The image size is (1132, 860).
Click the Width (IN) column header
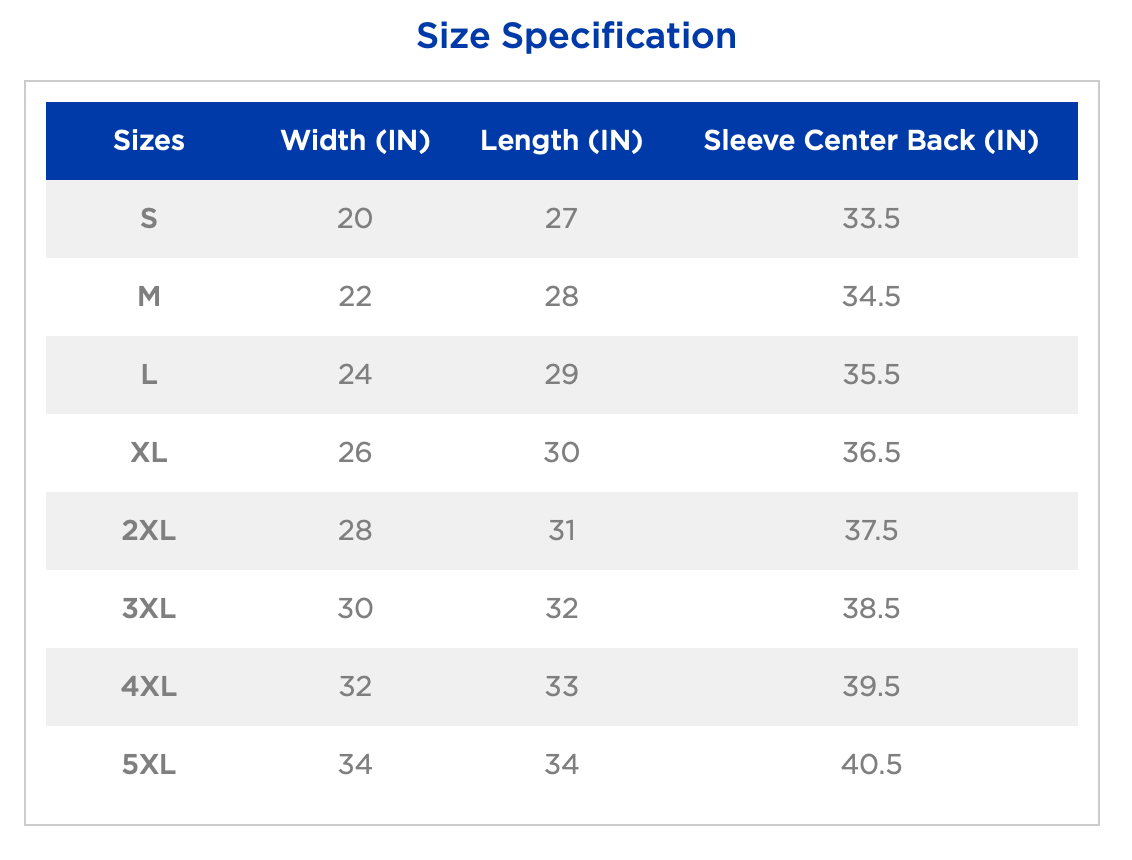point(355,141)
